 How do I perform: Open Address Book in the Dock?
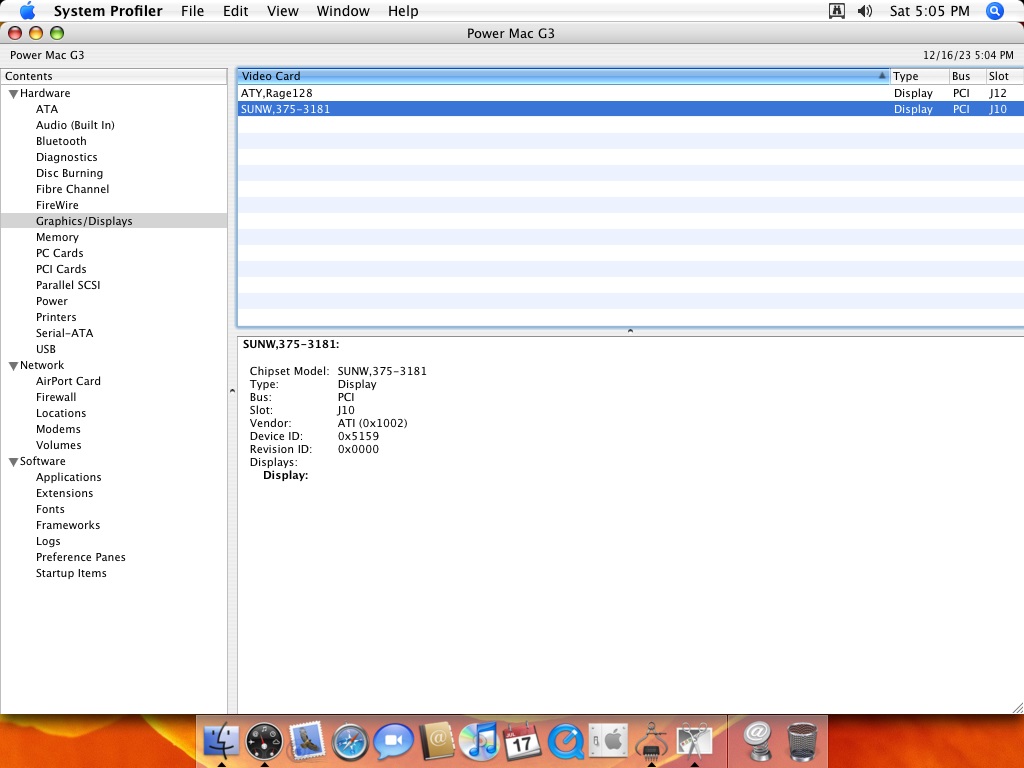436,741
